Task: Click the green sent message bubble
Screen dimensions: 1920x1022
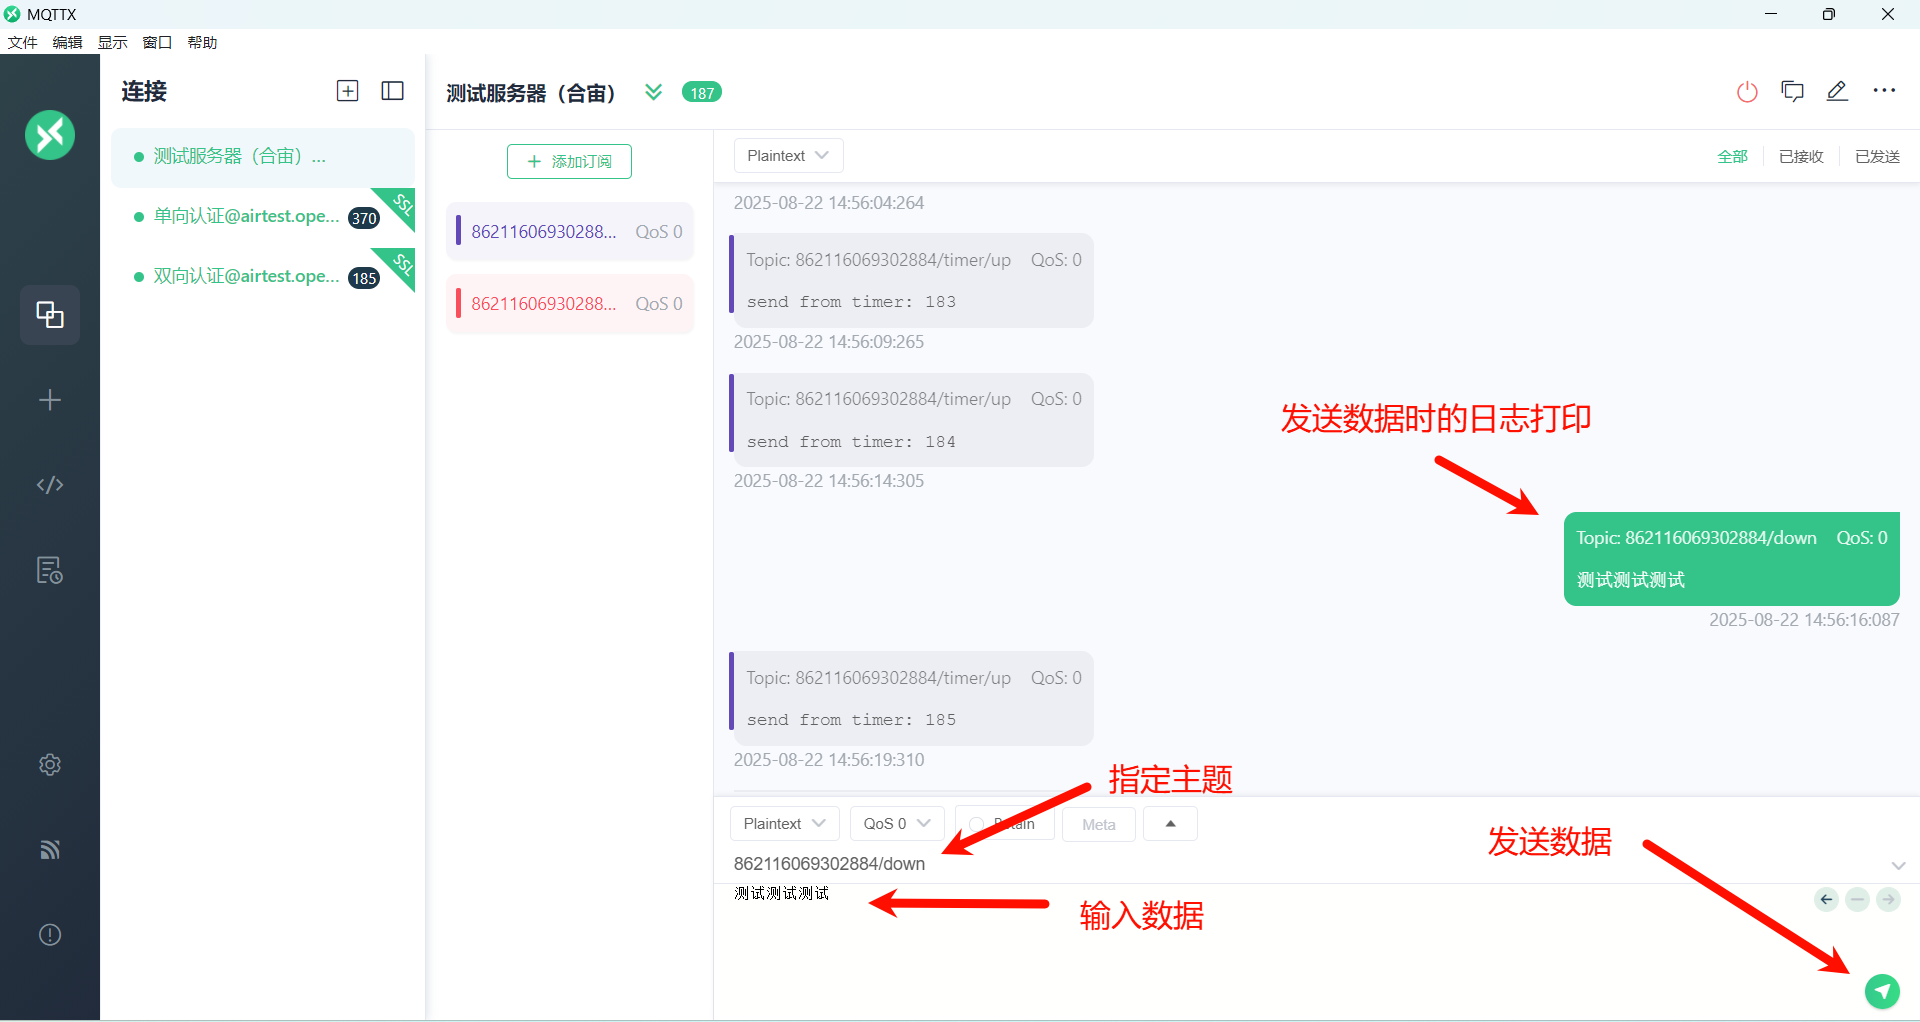Action: click(x=1731, y=559)
